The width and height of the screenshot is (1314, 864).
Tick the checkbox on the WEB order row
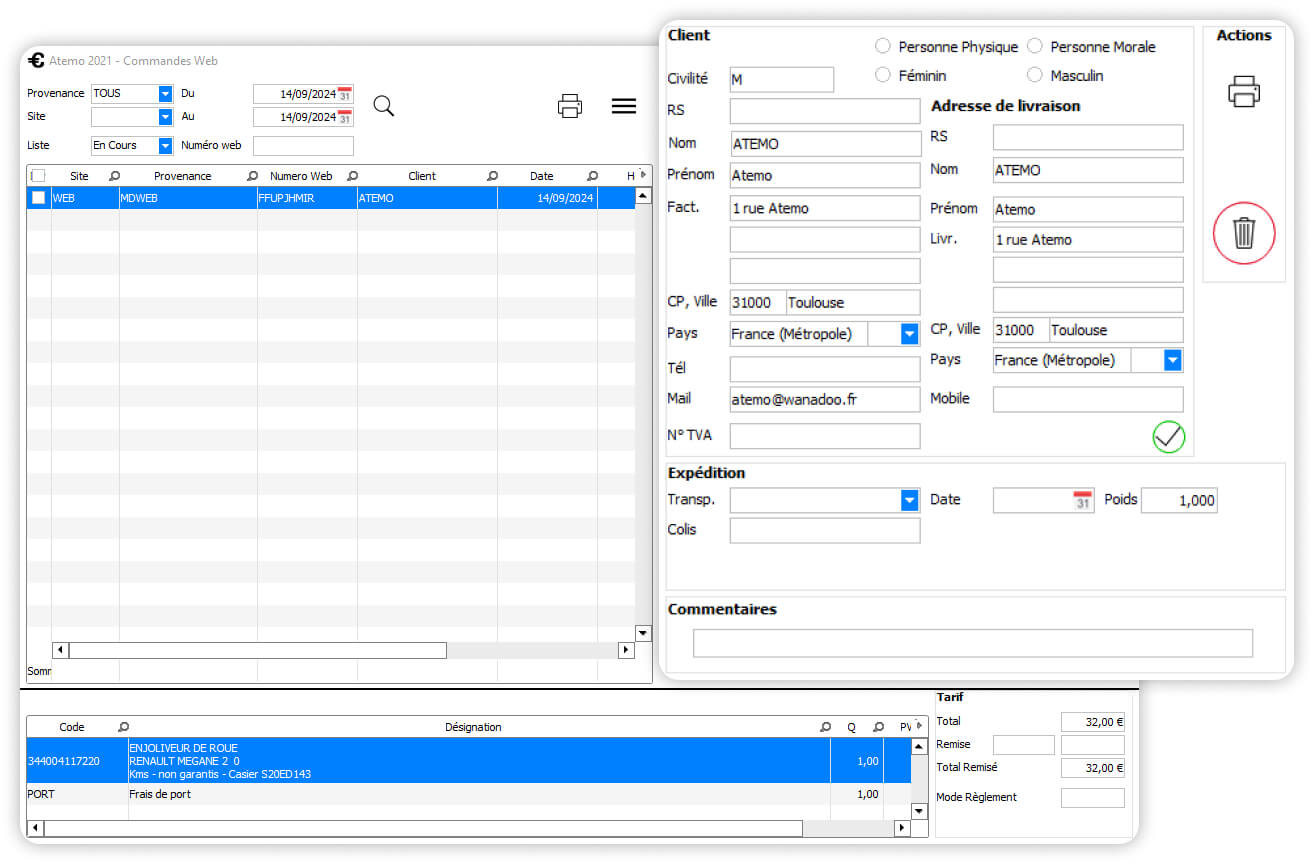click(38, 198)
